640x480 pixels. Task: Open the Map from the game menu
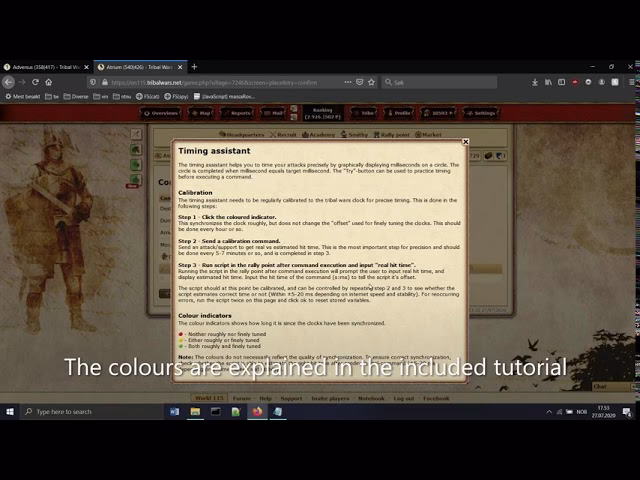tap(202, 113)
